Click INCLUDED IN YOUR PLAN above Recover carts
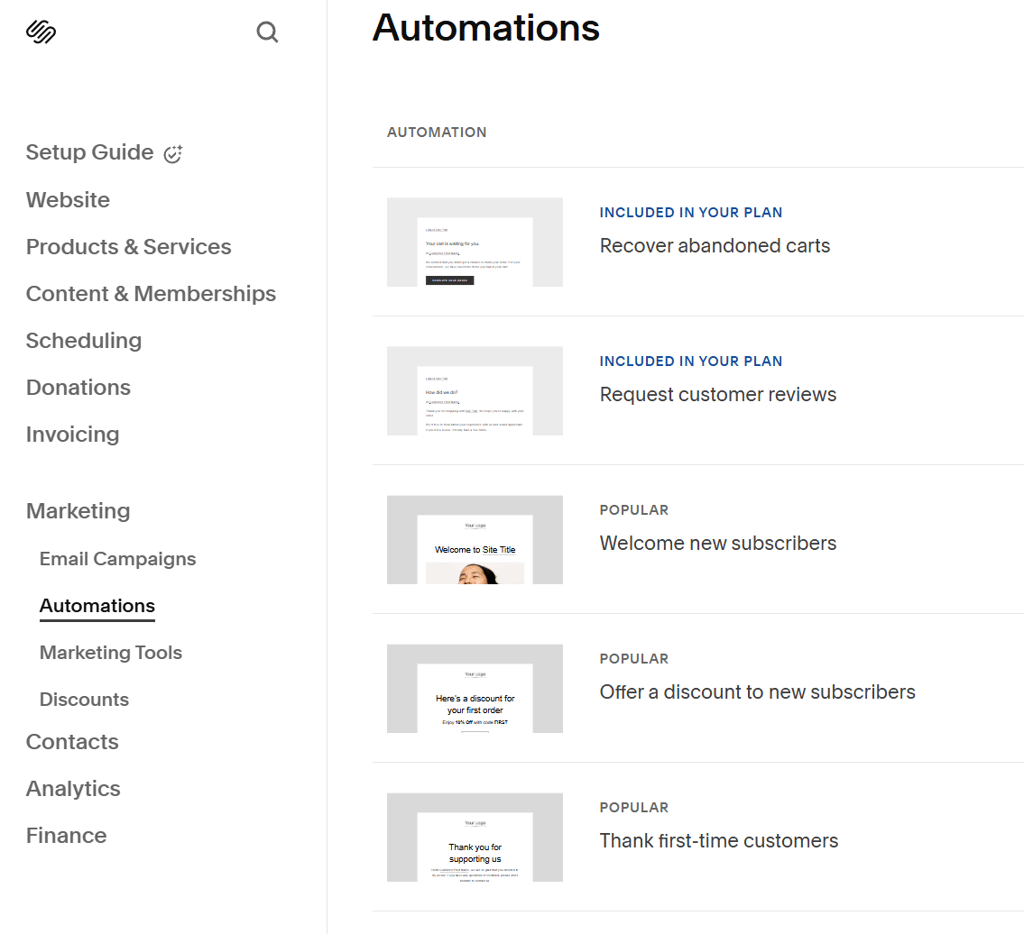The width and height of the screenshot is (1024, 934). click(x=691, y=212)
